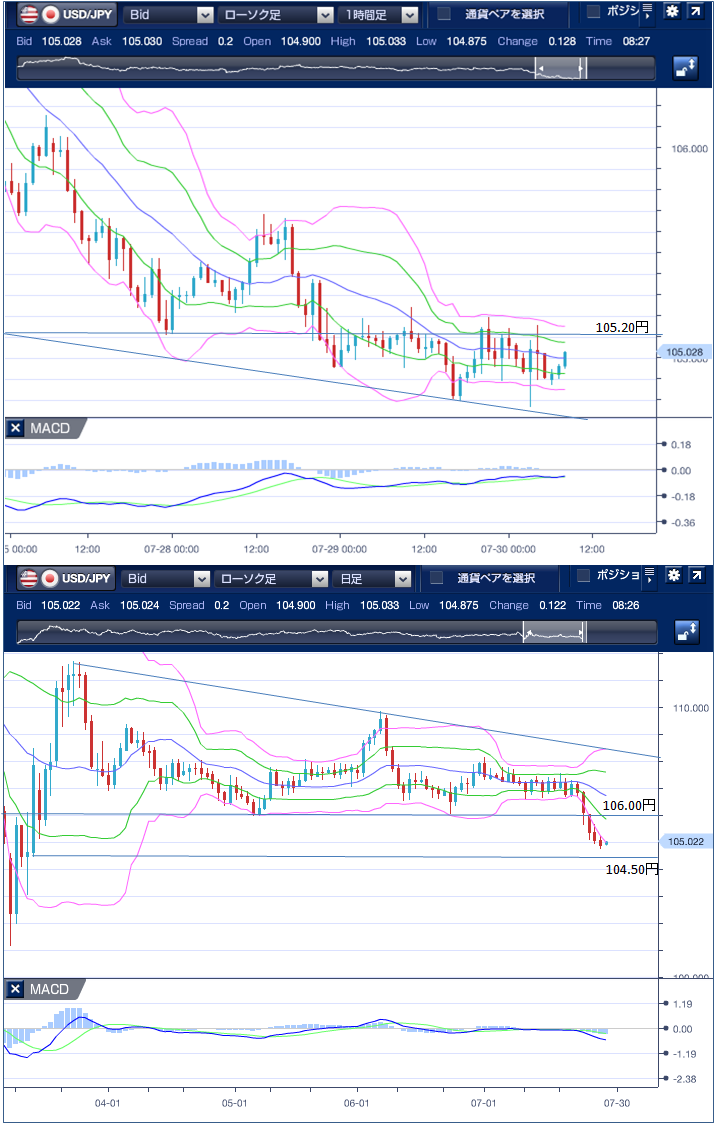Viewport: 715px width, 1124px height.
Task: Click the range selector in hourly chart navigator
Action: [x=560, y=68]
